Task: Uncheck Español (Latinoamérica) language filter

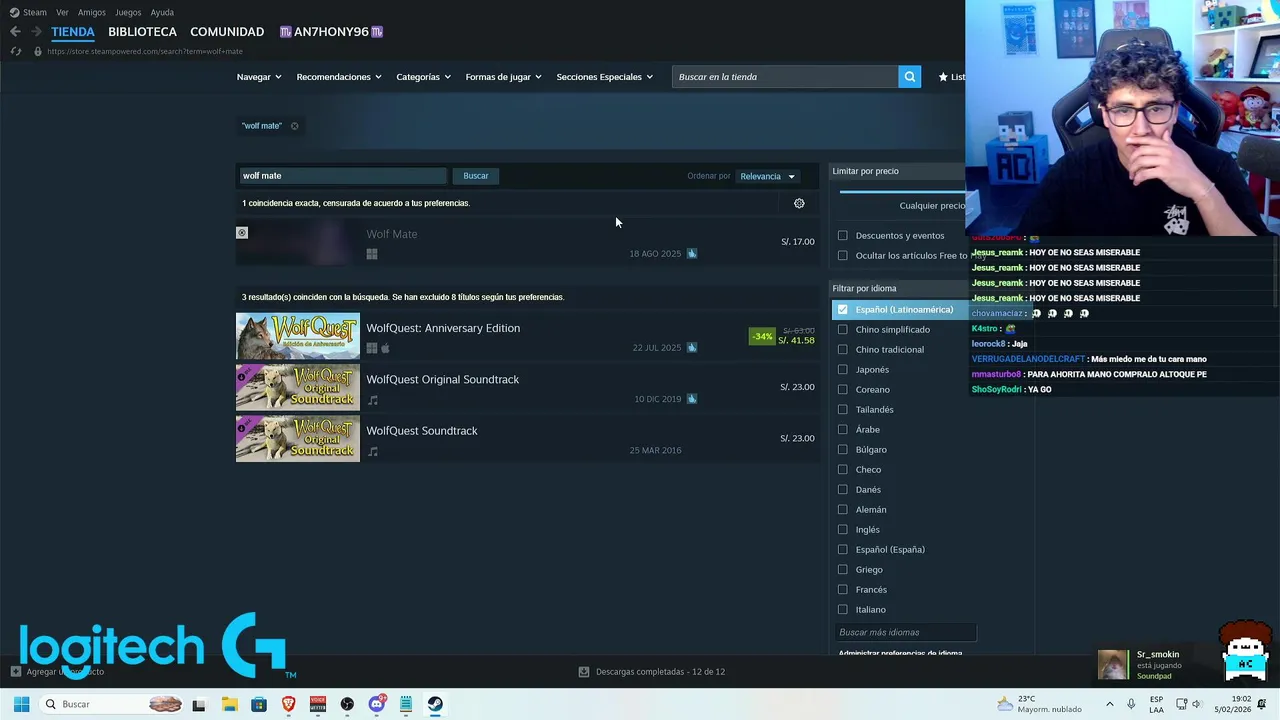Action: click(843, 310)
